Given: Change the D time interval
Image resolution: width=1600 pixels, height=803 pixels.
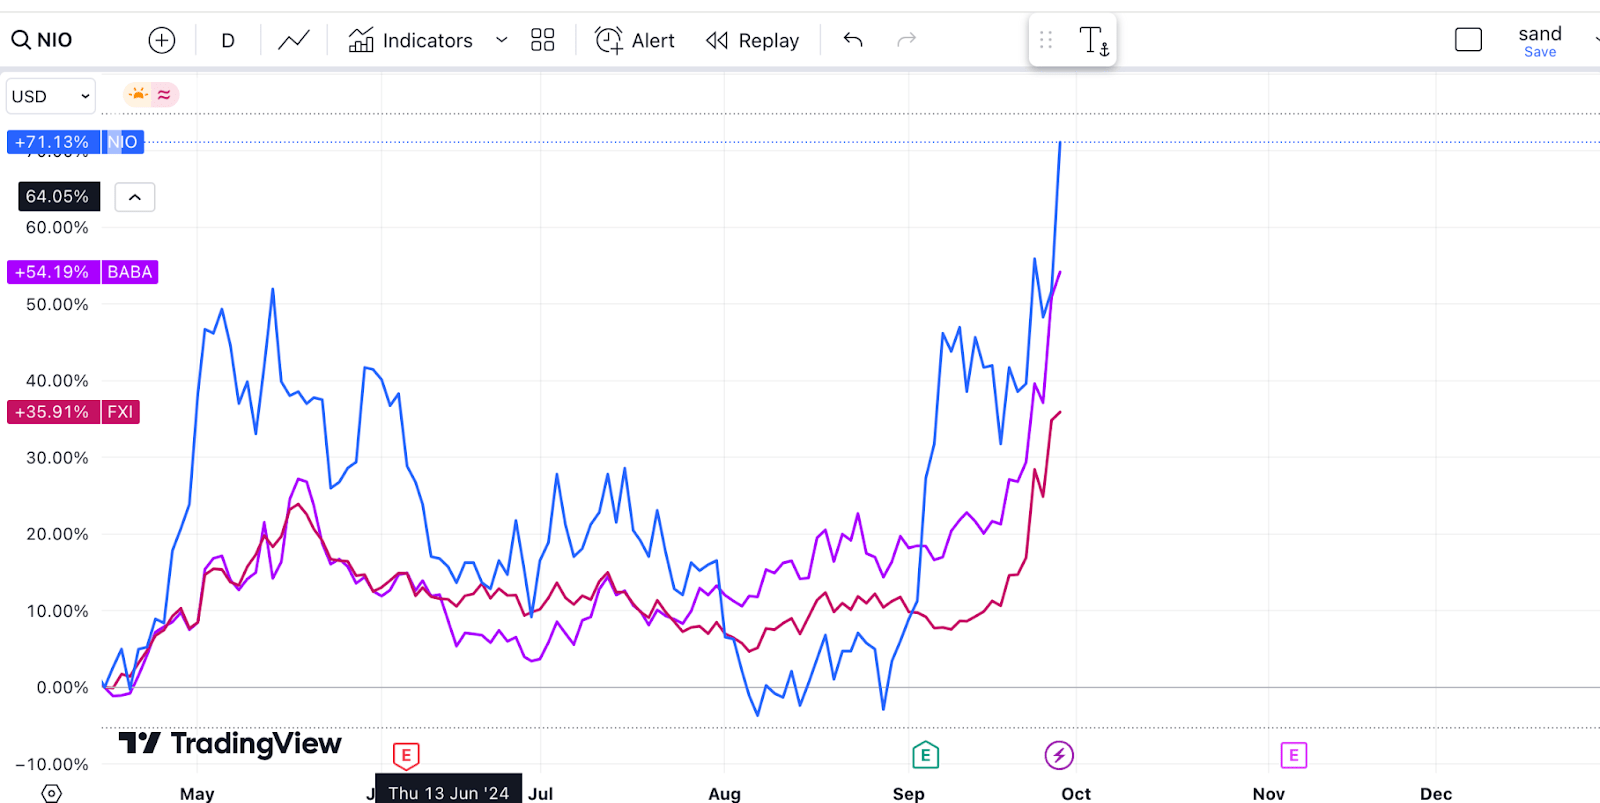Looking at the screenshot, I should (x=228, y=40).
